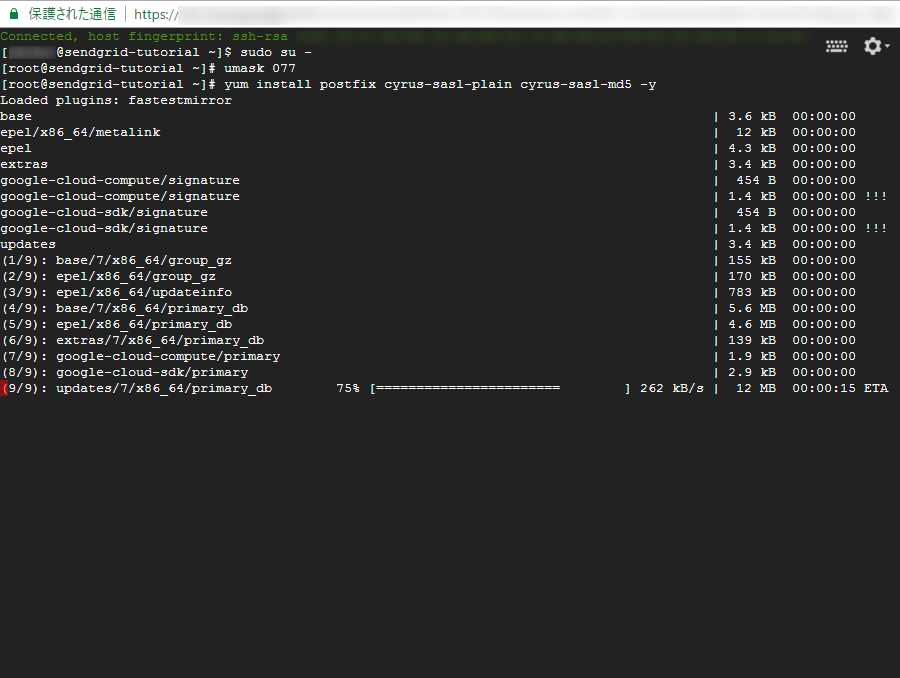
Task: Click the '783 kB' size value
Action: click(752, 293)
